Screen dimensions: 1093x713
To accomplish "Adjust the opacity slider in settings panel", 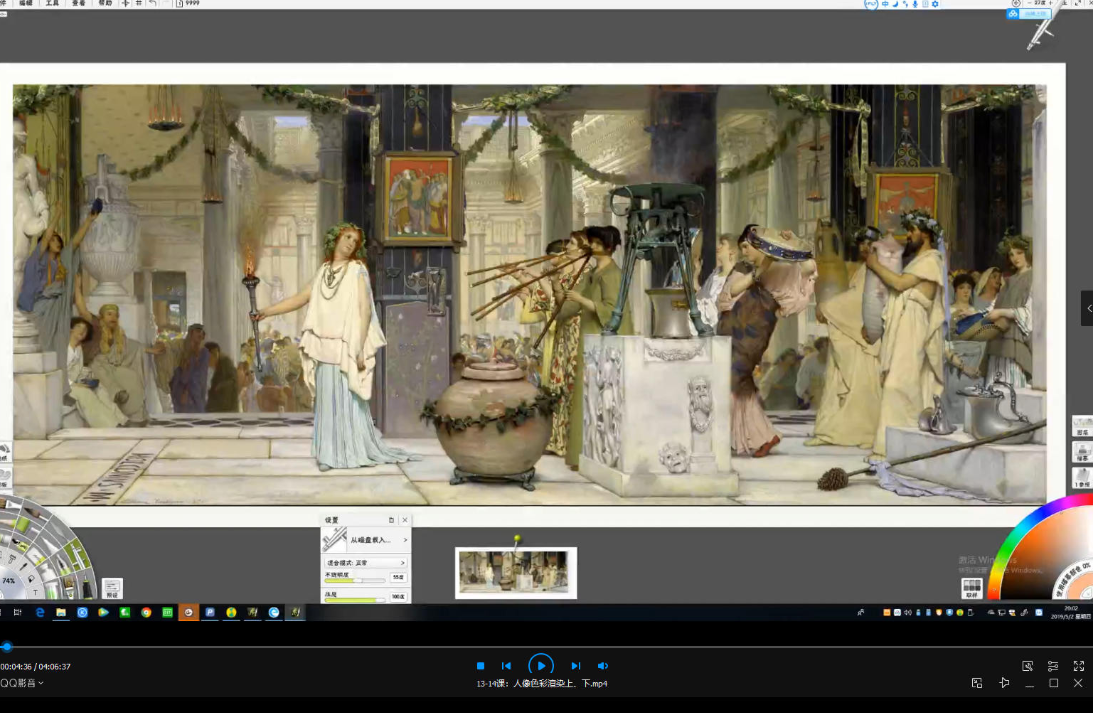I will click(x=355, y=580).
